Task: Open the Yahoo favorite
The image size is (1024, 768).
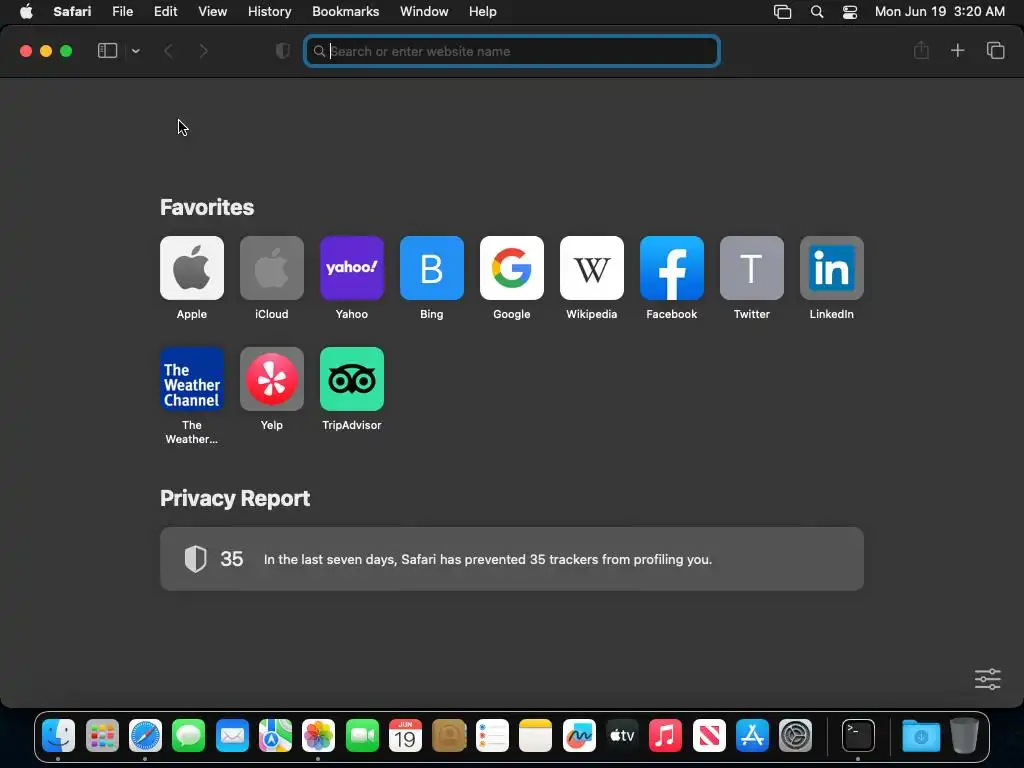Action: tap(351, 268)
